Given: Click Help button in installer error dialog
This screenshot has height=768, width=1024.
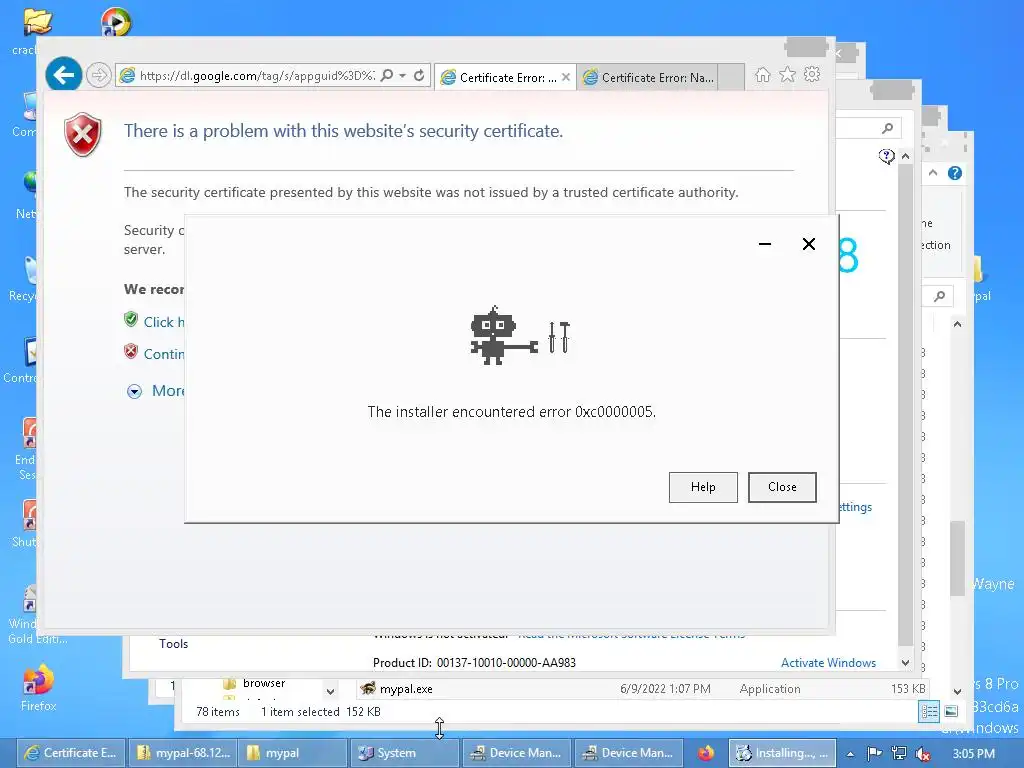Looking at the screenshot, I should [x=703, y=487].
